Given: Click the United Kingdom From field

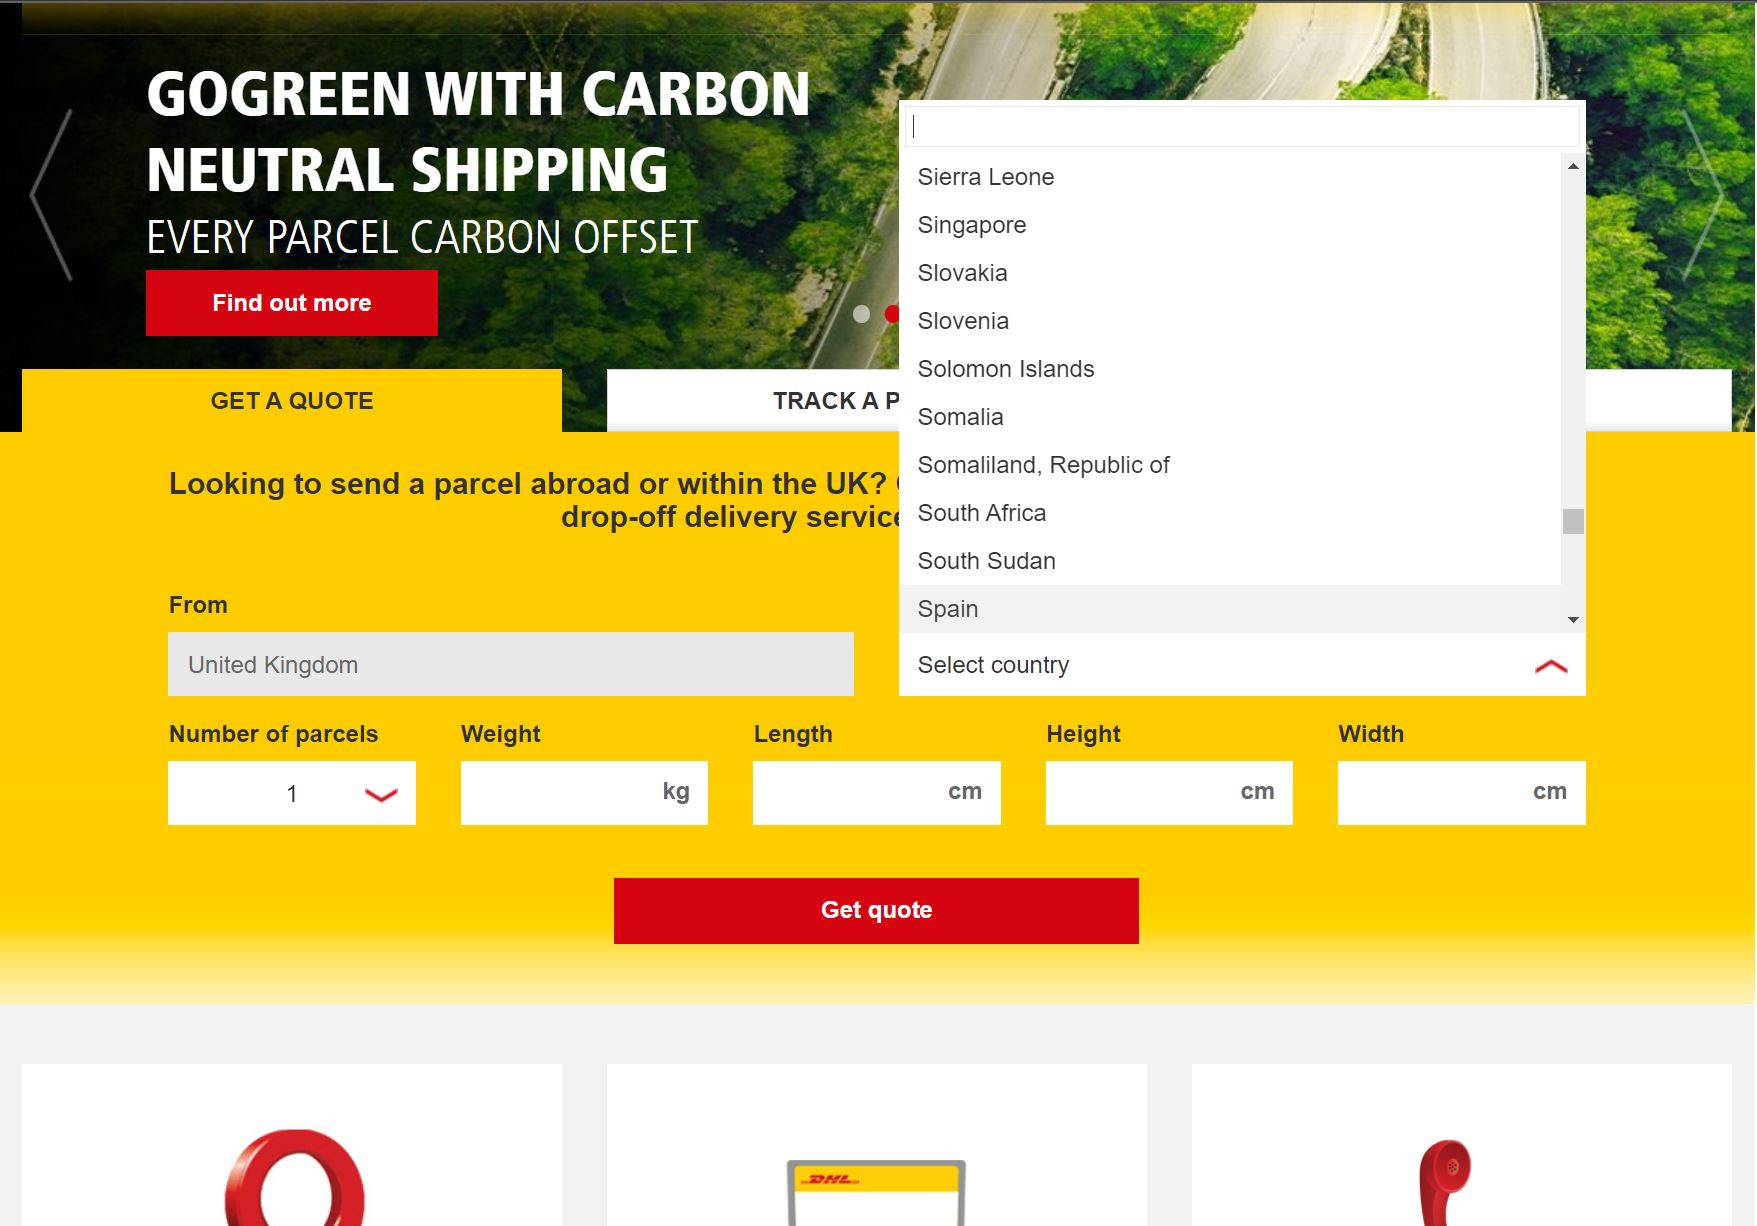Looking at the screenshot, I should tap(511, 664).
